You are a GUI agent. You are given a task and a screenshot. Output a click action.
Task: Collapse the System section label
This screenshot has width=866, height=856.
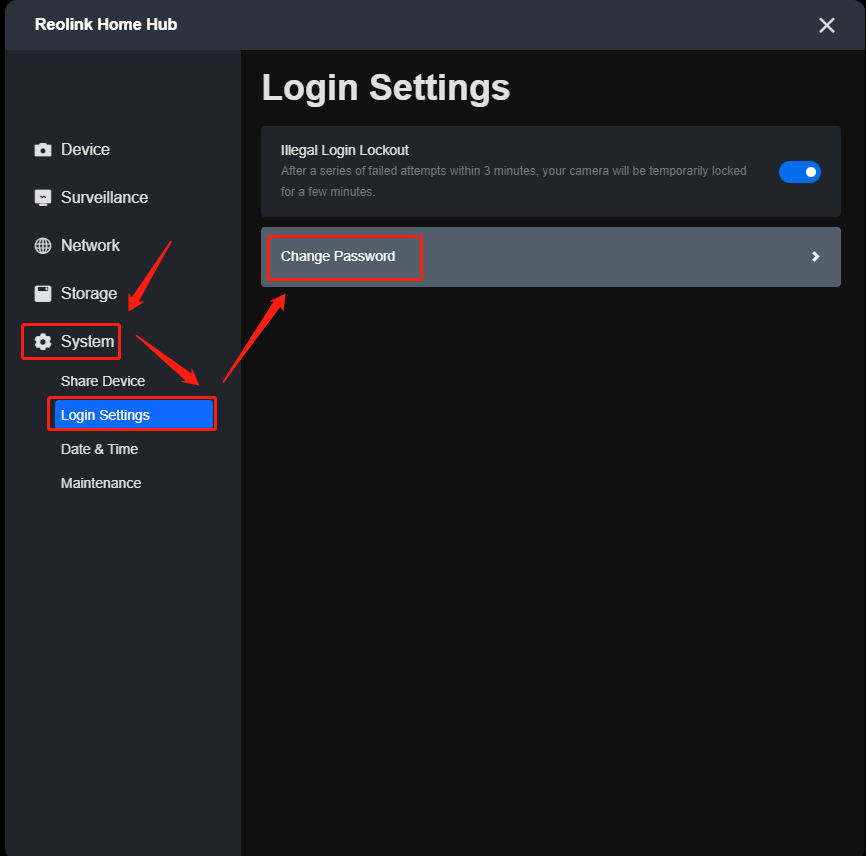click(x=87, y=342)
